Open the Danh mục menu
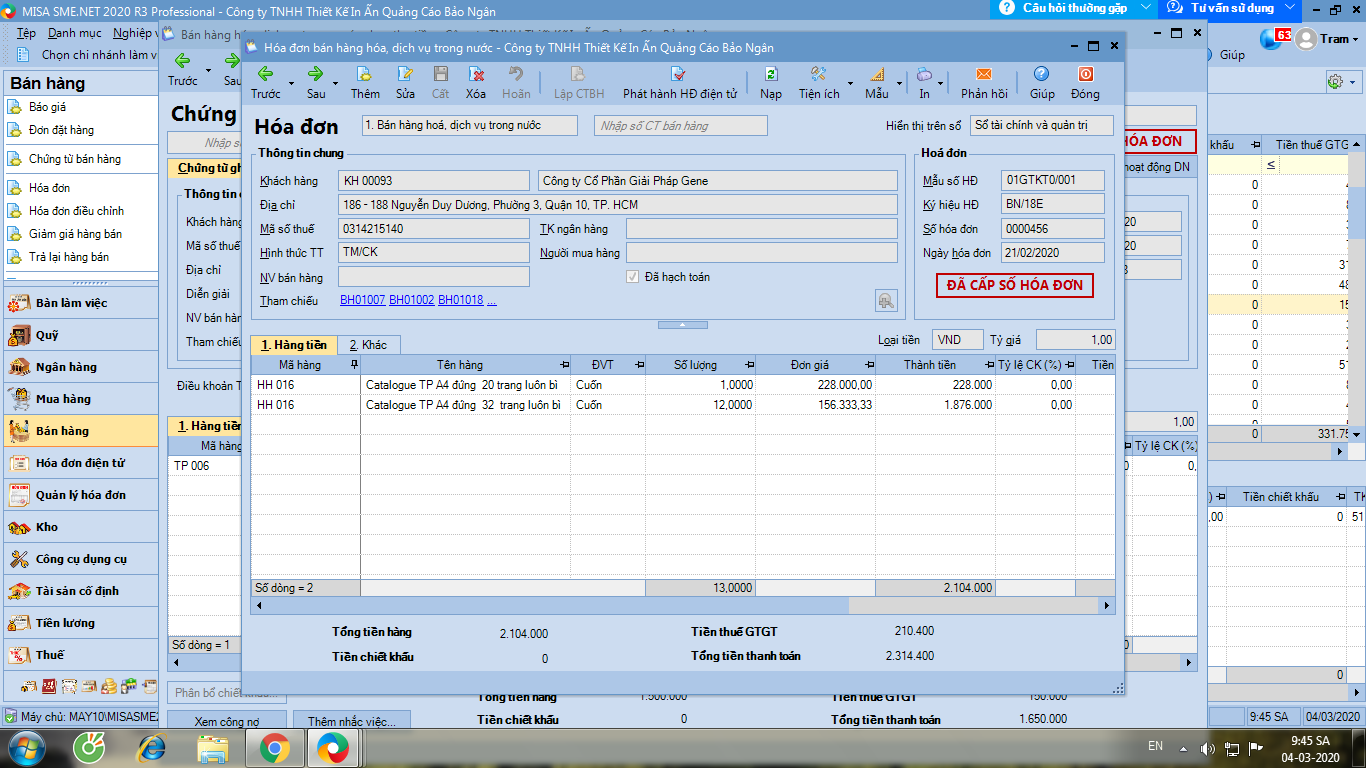The image size is (1366, 768). (75, 33)
